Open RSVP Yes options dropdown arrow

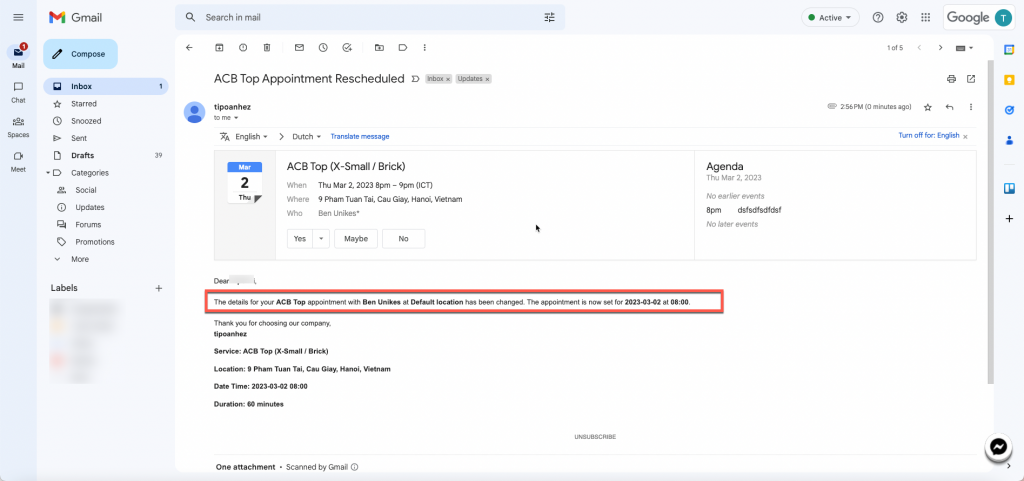pos(321,239)
